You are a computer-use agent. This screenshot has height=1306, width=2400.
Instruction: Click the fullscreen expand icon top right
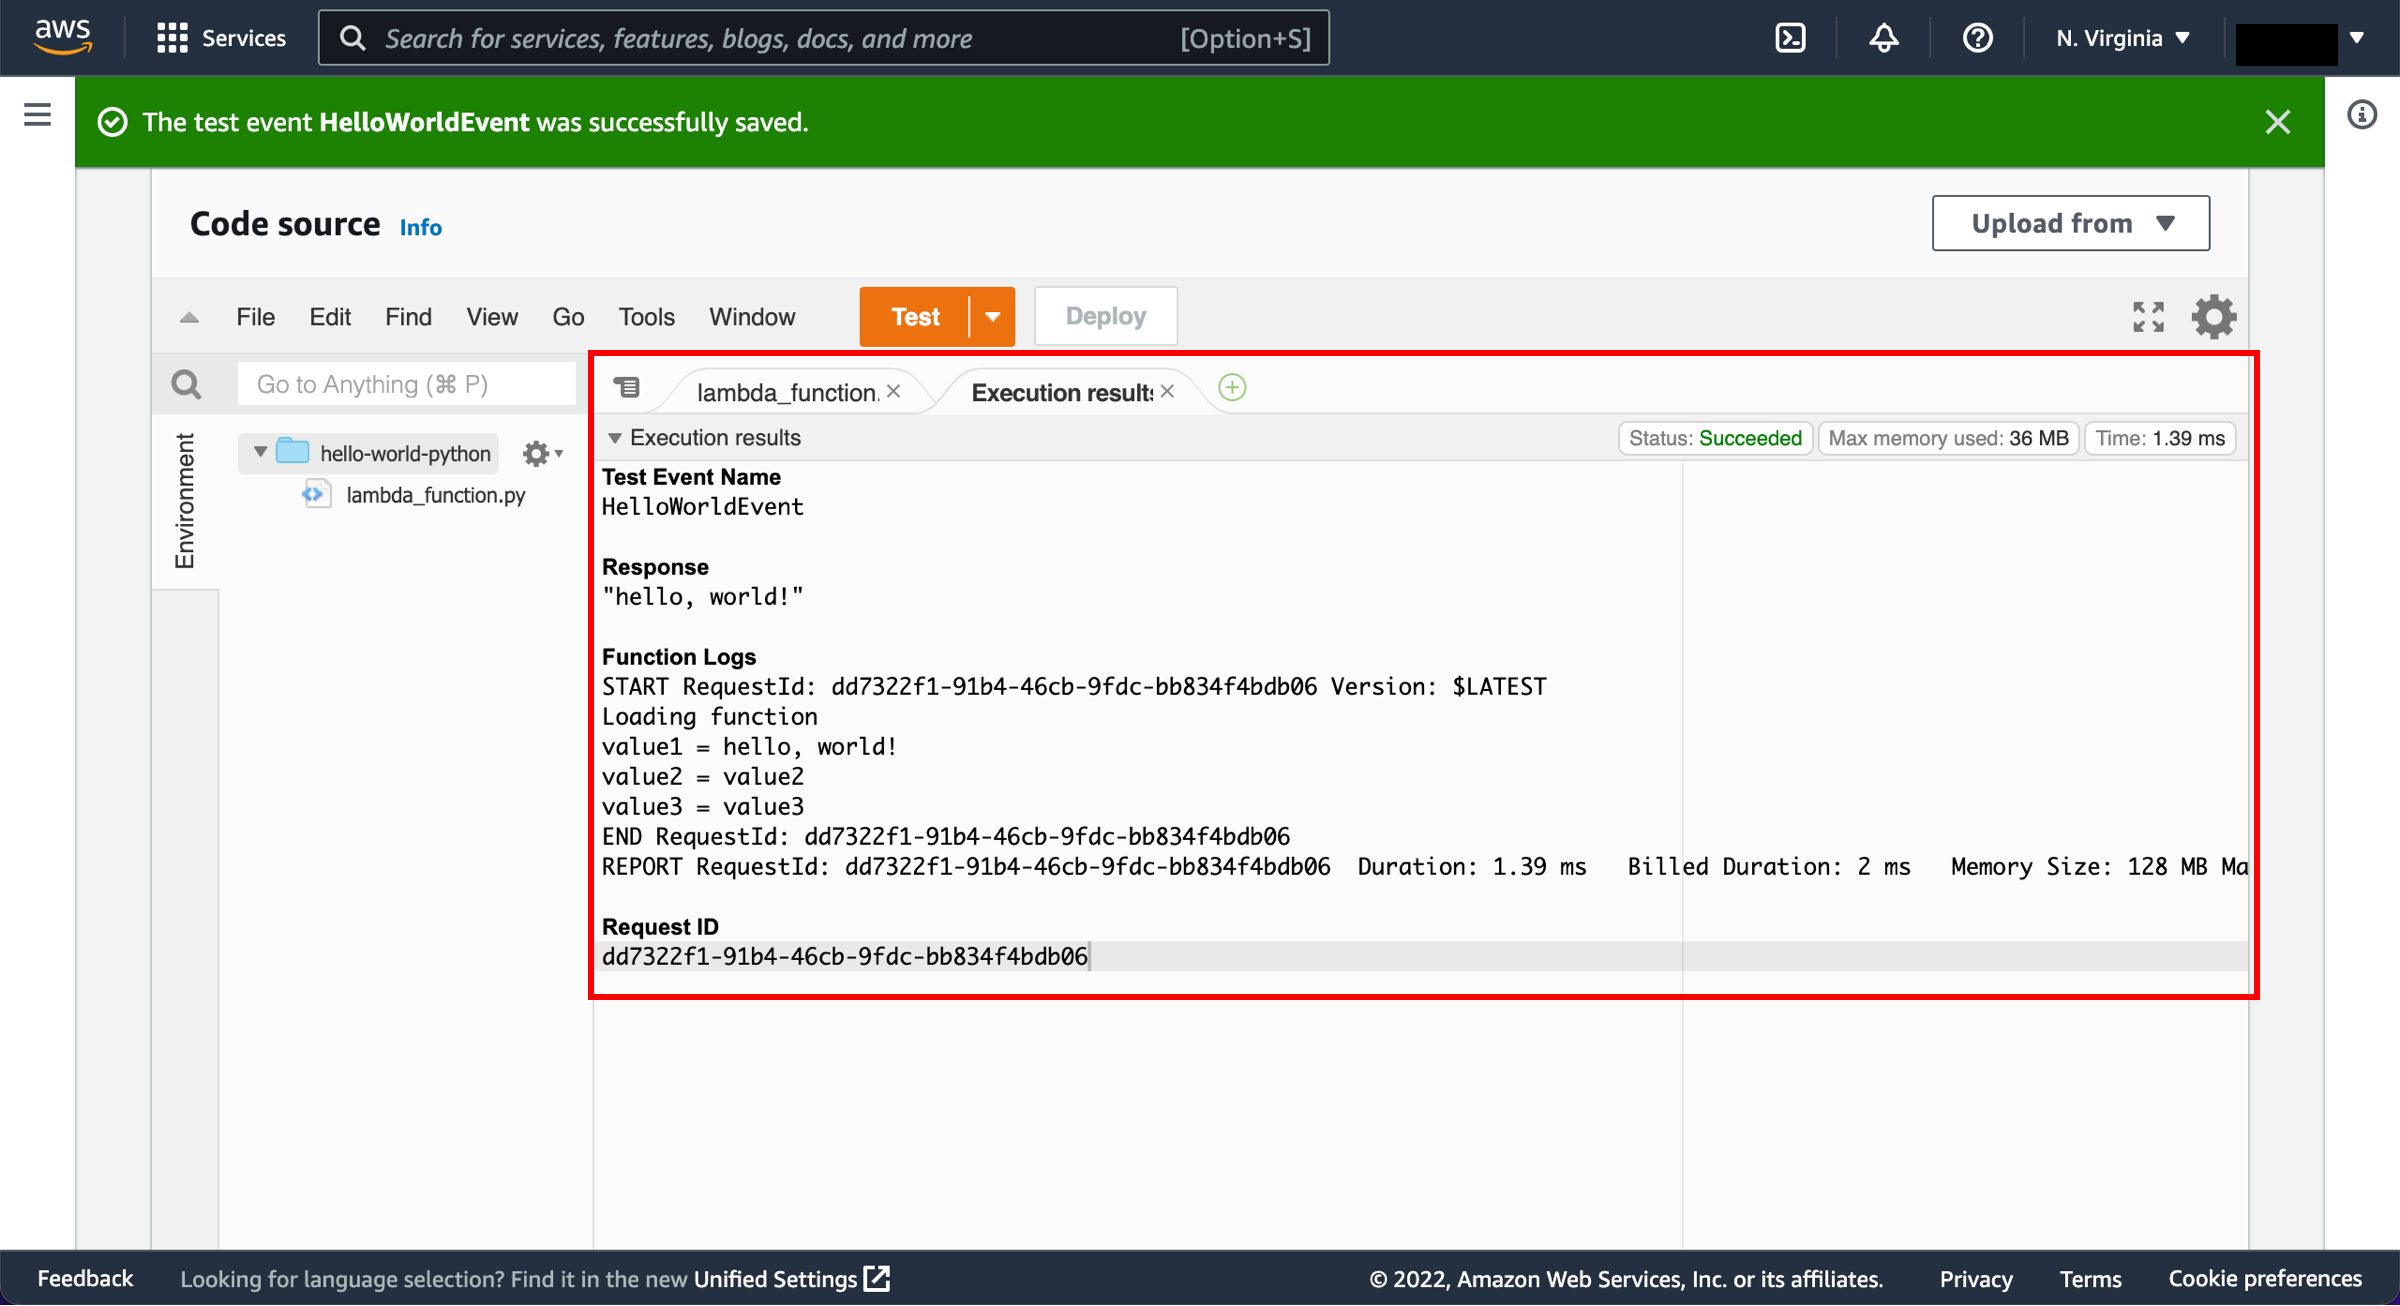pyautogui.click(x=2149, y=317)
